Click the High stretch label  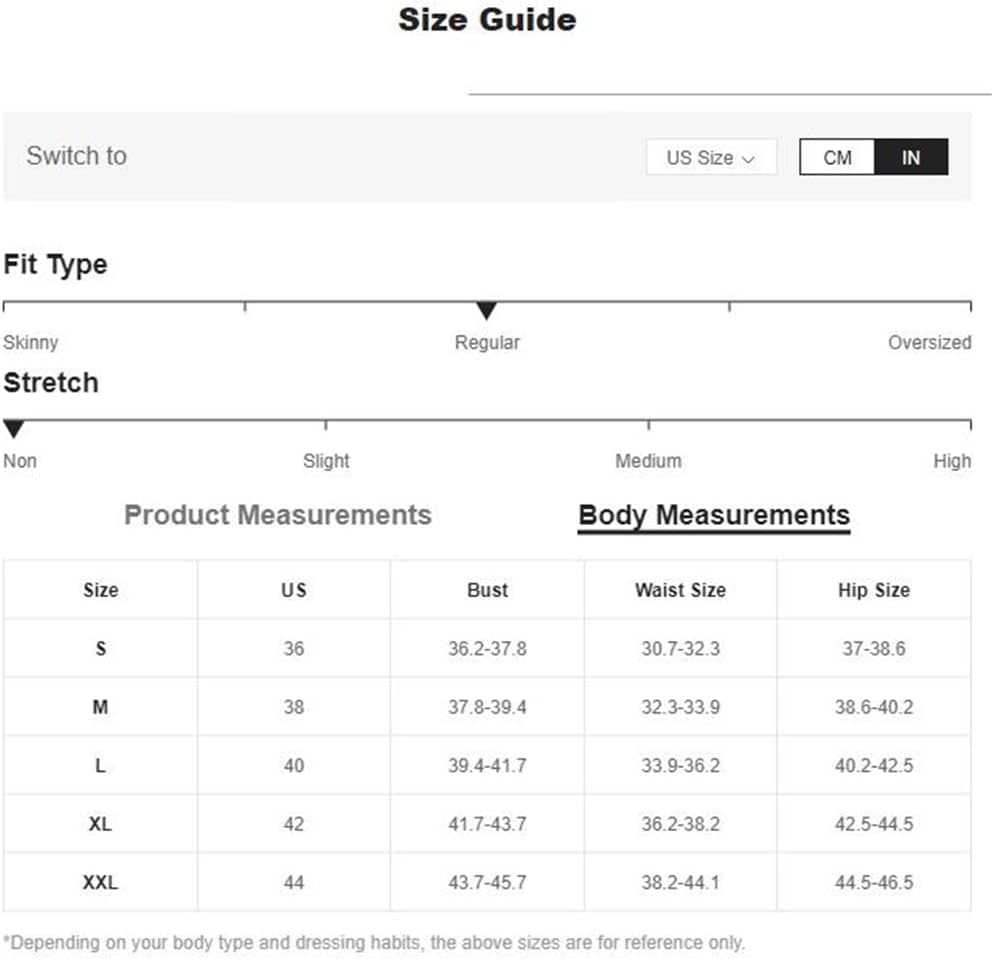tap(951, 461)
